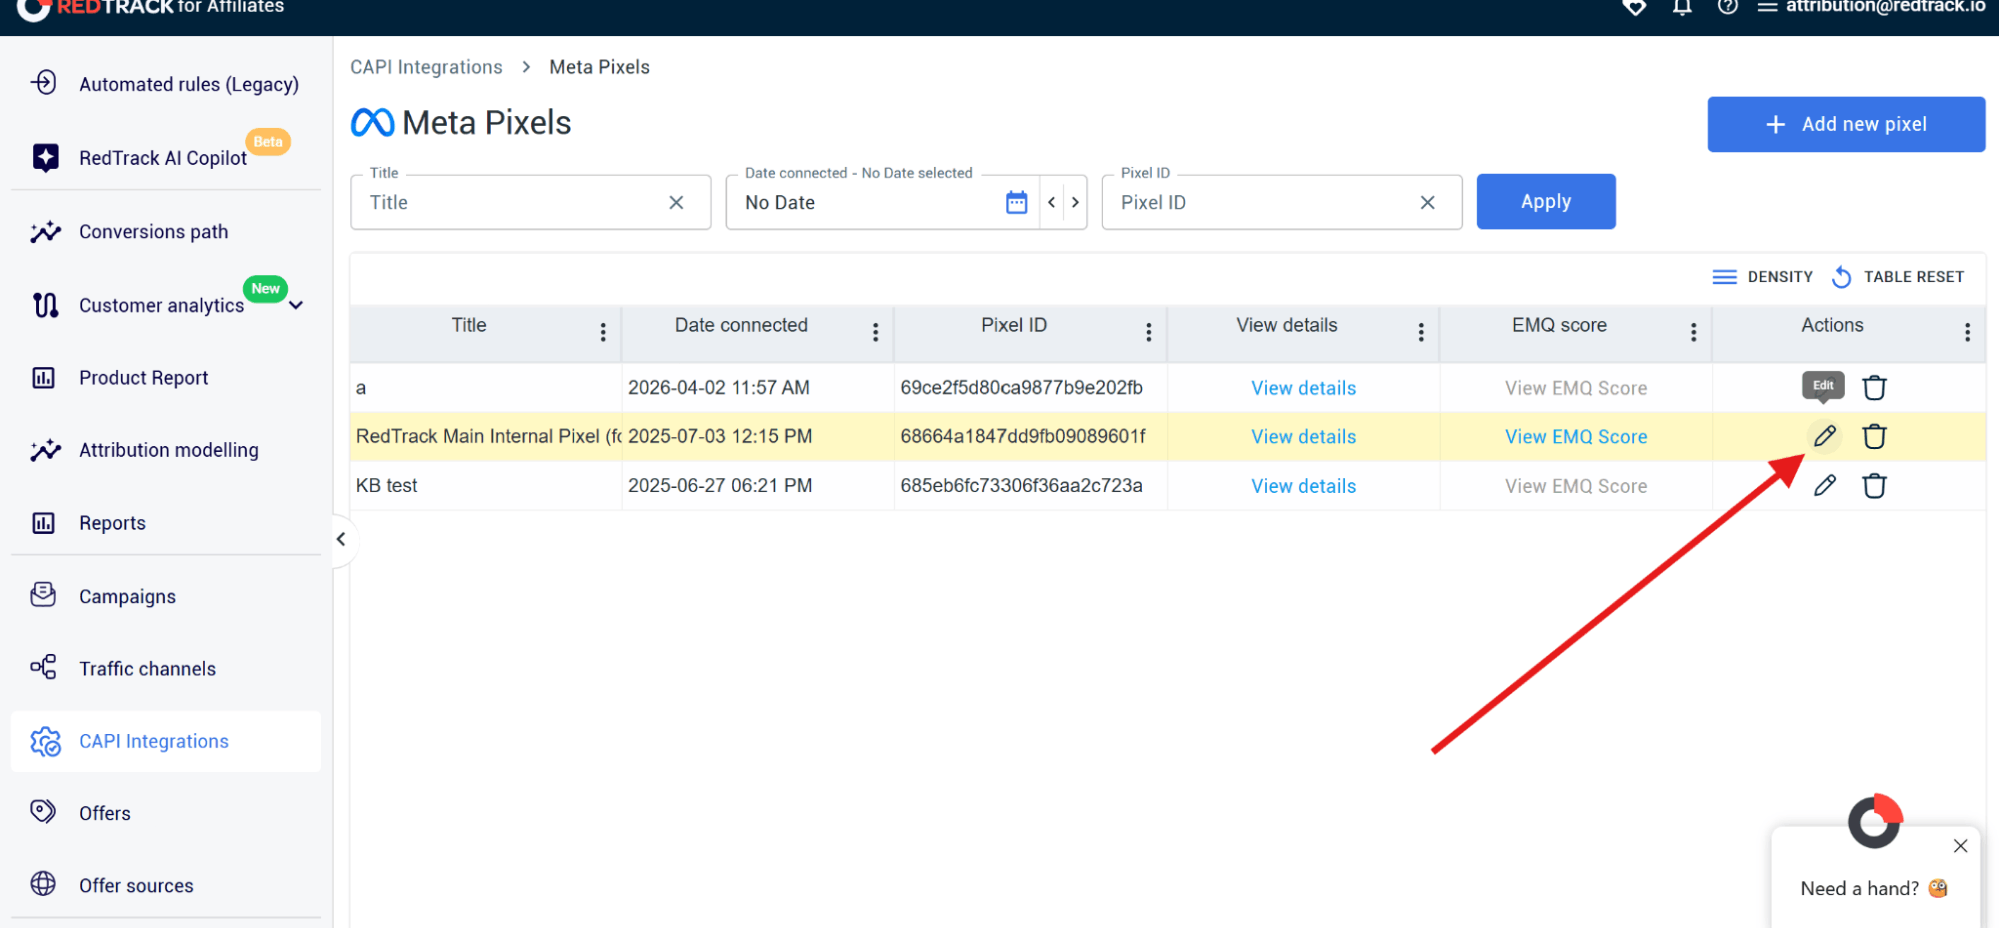
Task: Open Date connected column options menu
Action: [875, 332]
